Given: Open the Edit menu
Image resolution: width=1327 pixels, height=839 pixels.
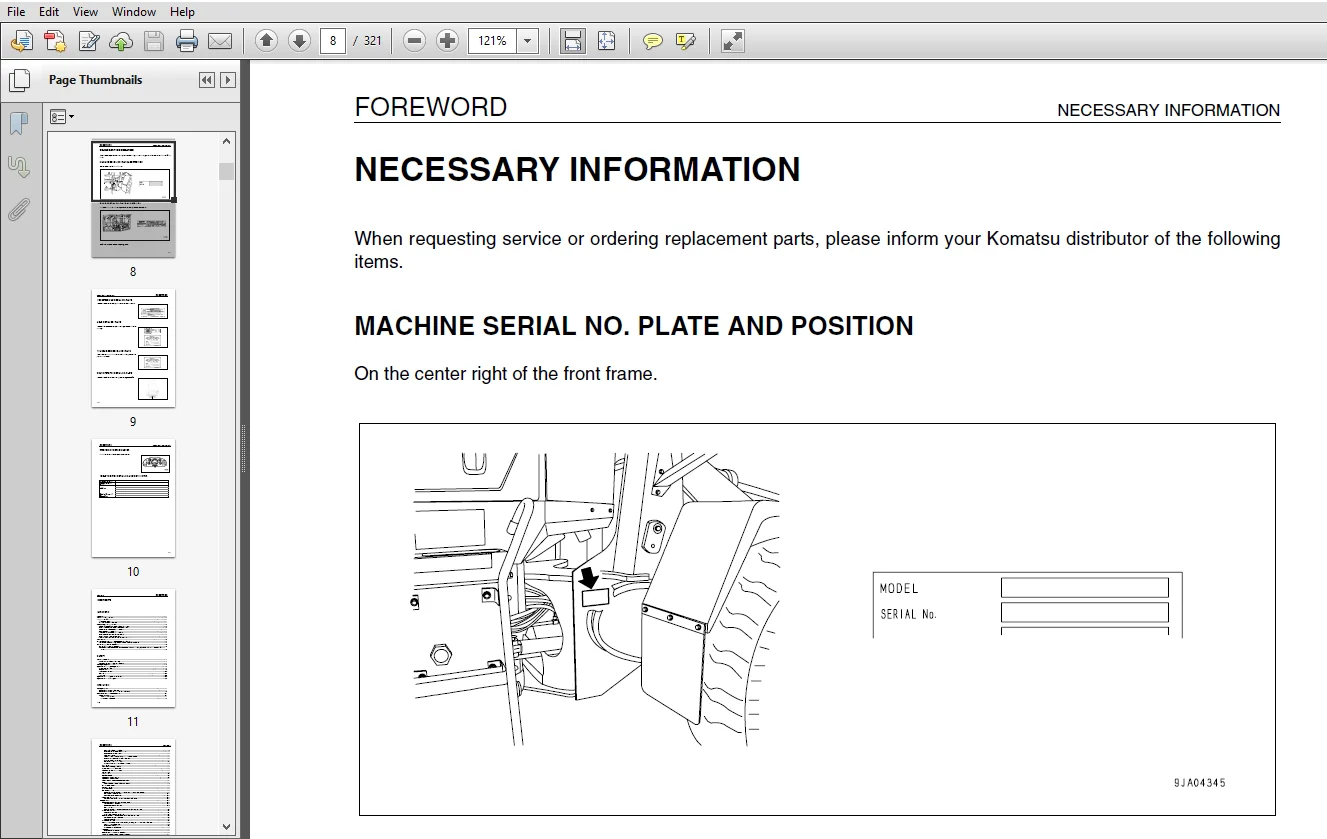Looking at the screenshot, I should 49,11.
